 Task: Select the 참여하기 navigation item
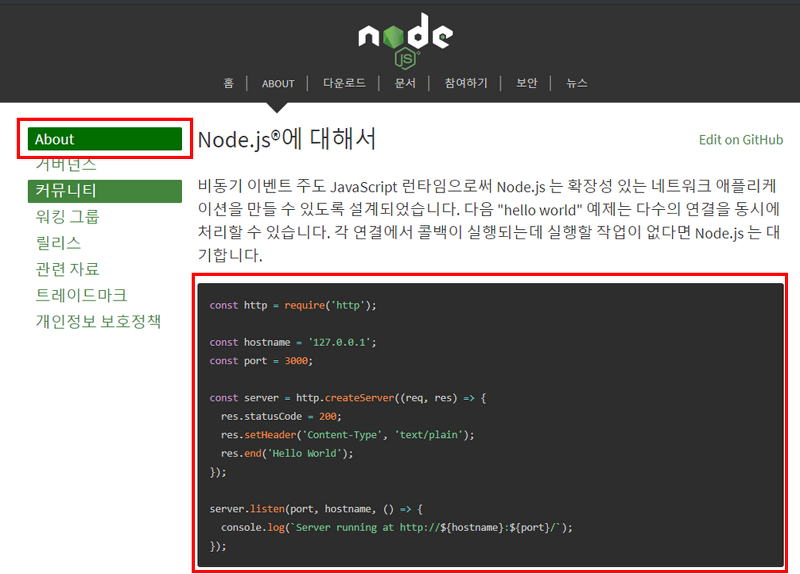coord(466,83)
